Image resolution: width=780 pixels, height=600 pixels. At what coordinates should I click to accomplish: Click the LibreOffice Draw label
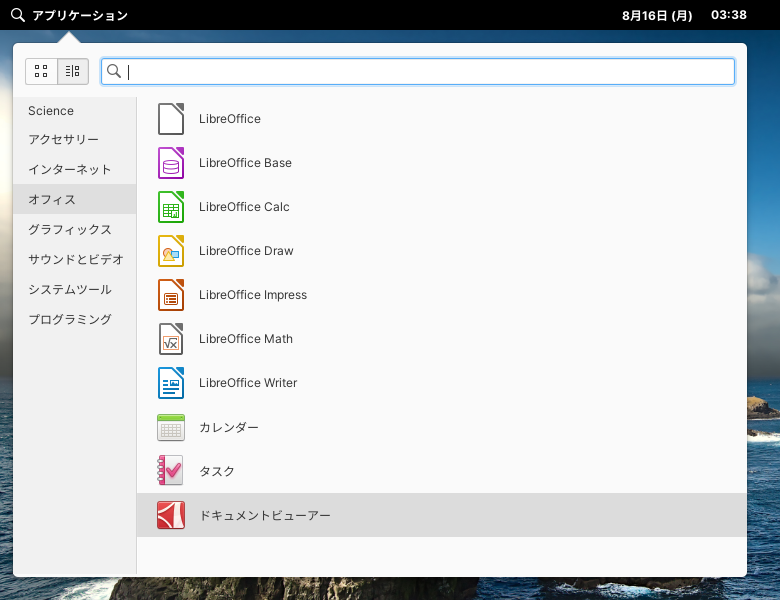246,251
